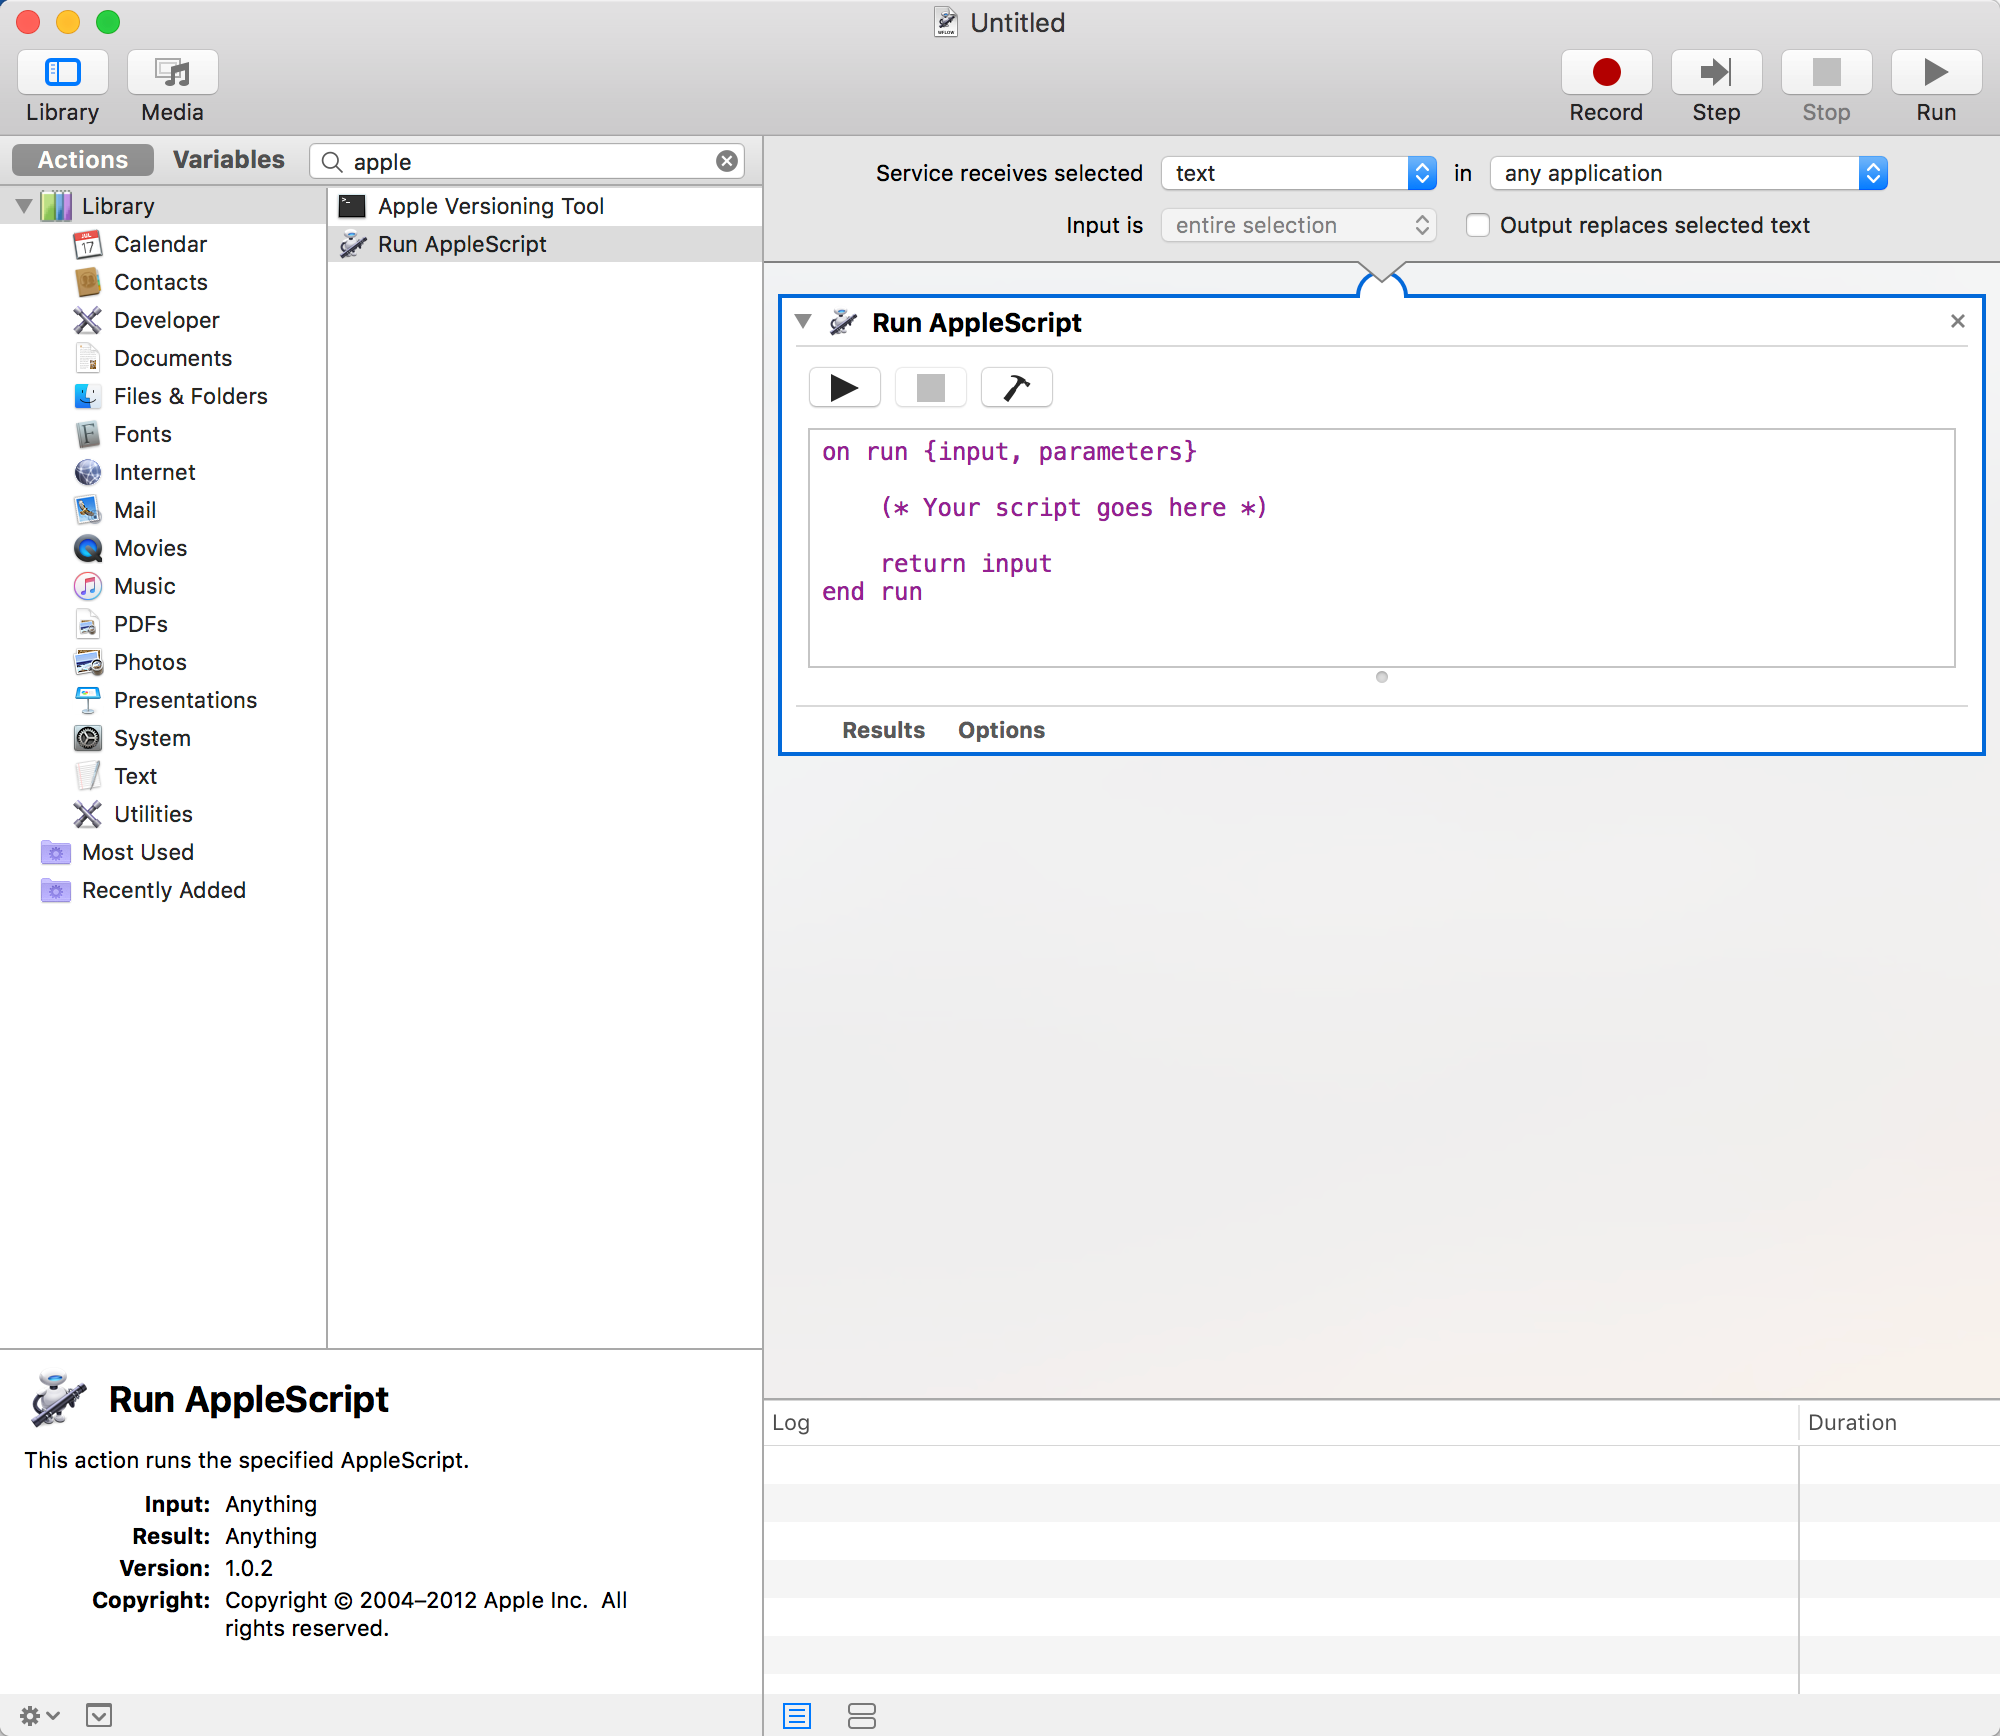The width and height of the screenshot is (2000, 1736).
Task: Show the variables list view
Action: click(x=861, y=1716)
